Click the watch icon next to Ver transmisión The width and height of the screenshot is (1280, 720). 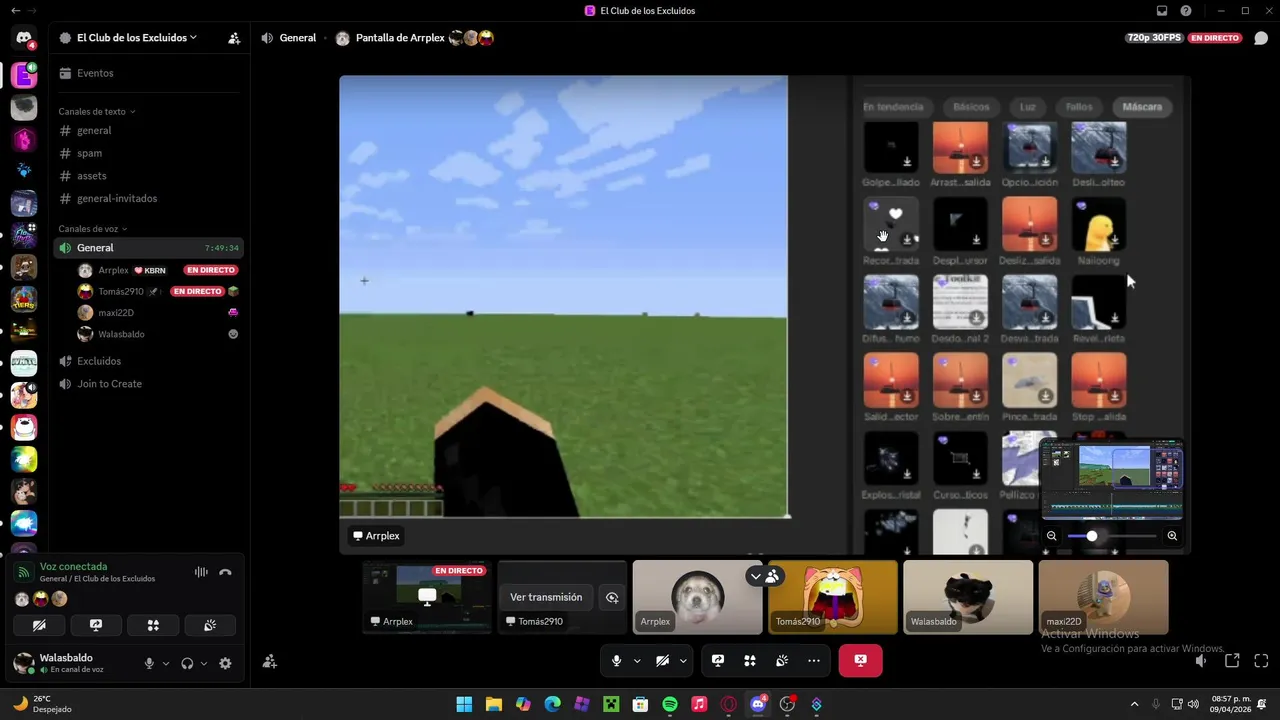[x=612, y=597]
